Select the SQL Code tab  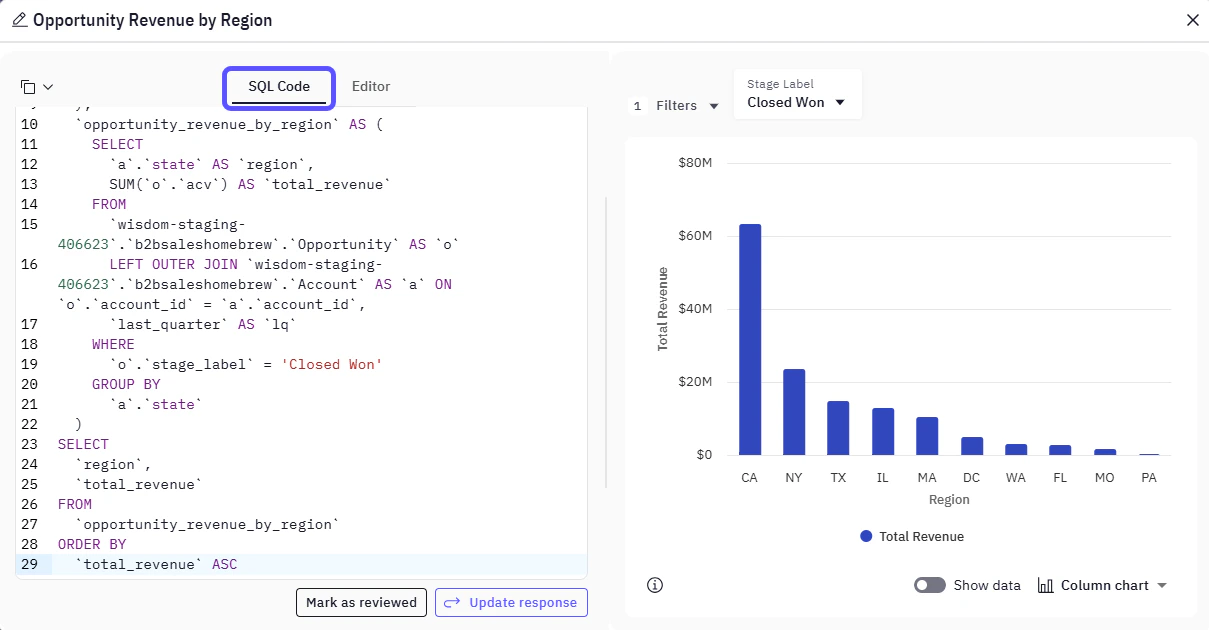coord(278,86)
